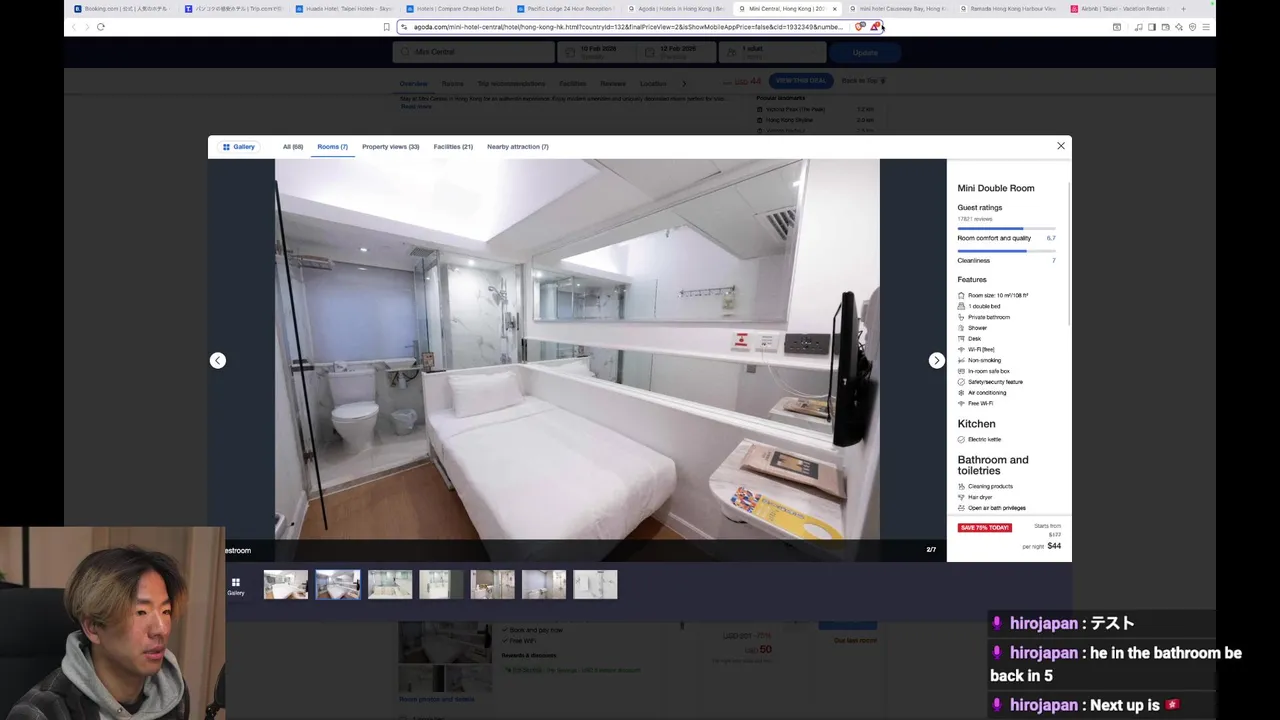
Task: Select the second highlighted room thumbnail
Action: coord(338,584)
